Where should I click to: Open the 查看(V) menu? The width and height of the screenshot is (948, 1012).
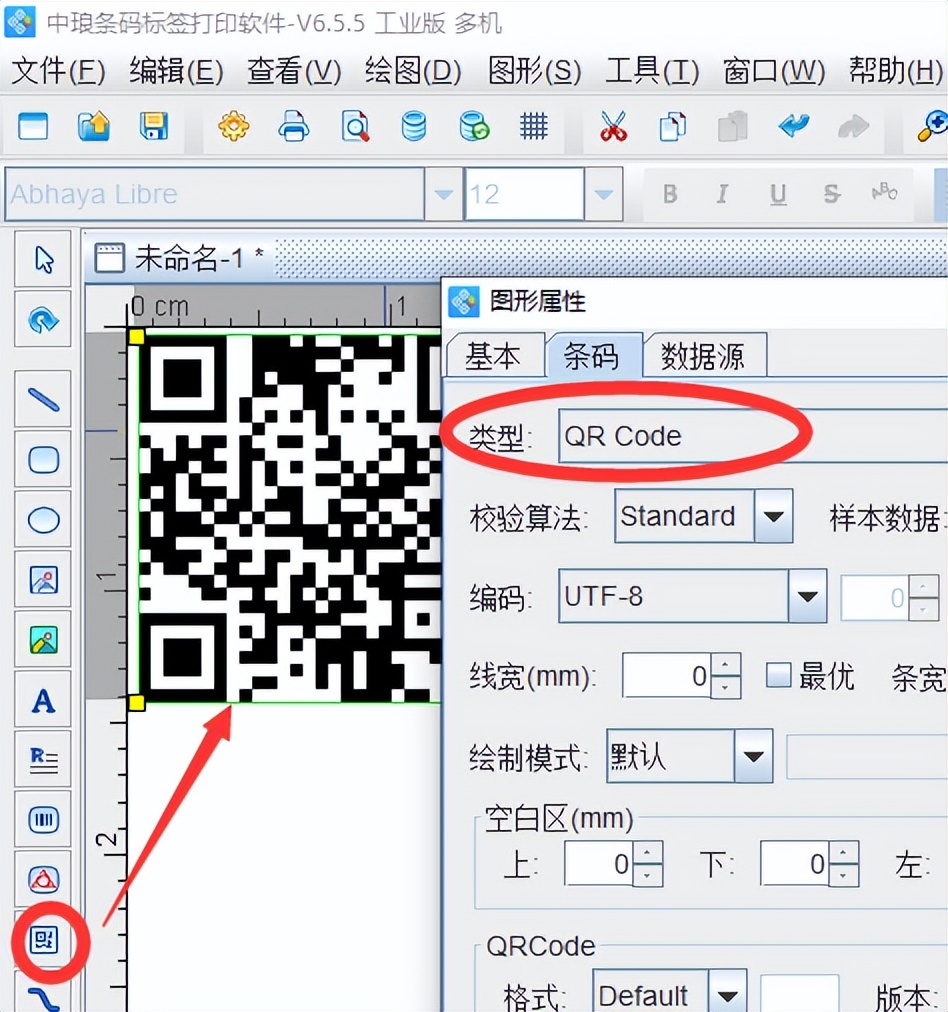point(294,70)
